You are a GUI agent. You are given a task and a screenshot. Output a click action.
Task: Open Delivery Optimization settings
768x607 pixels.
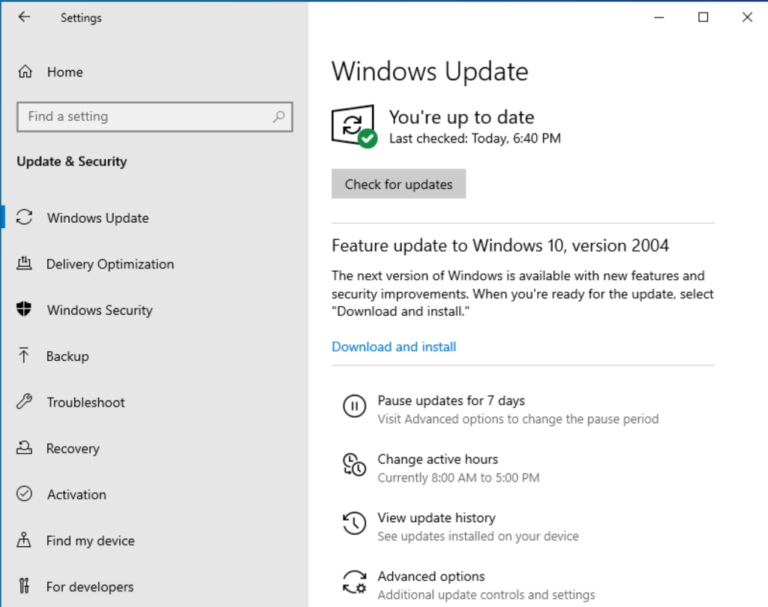tap(110, 264)
